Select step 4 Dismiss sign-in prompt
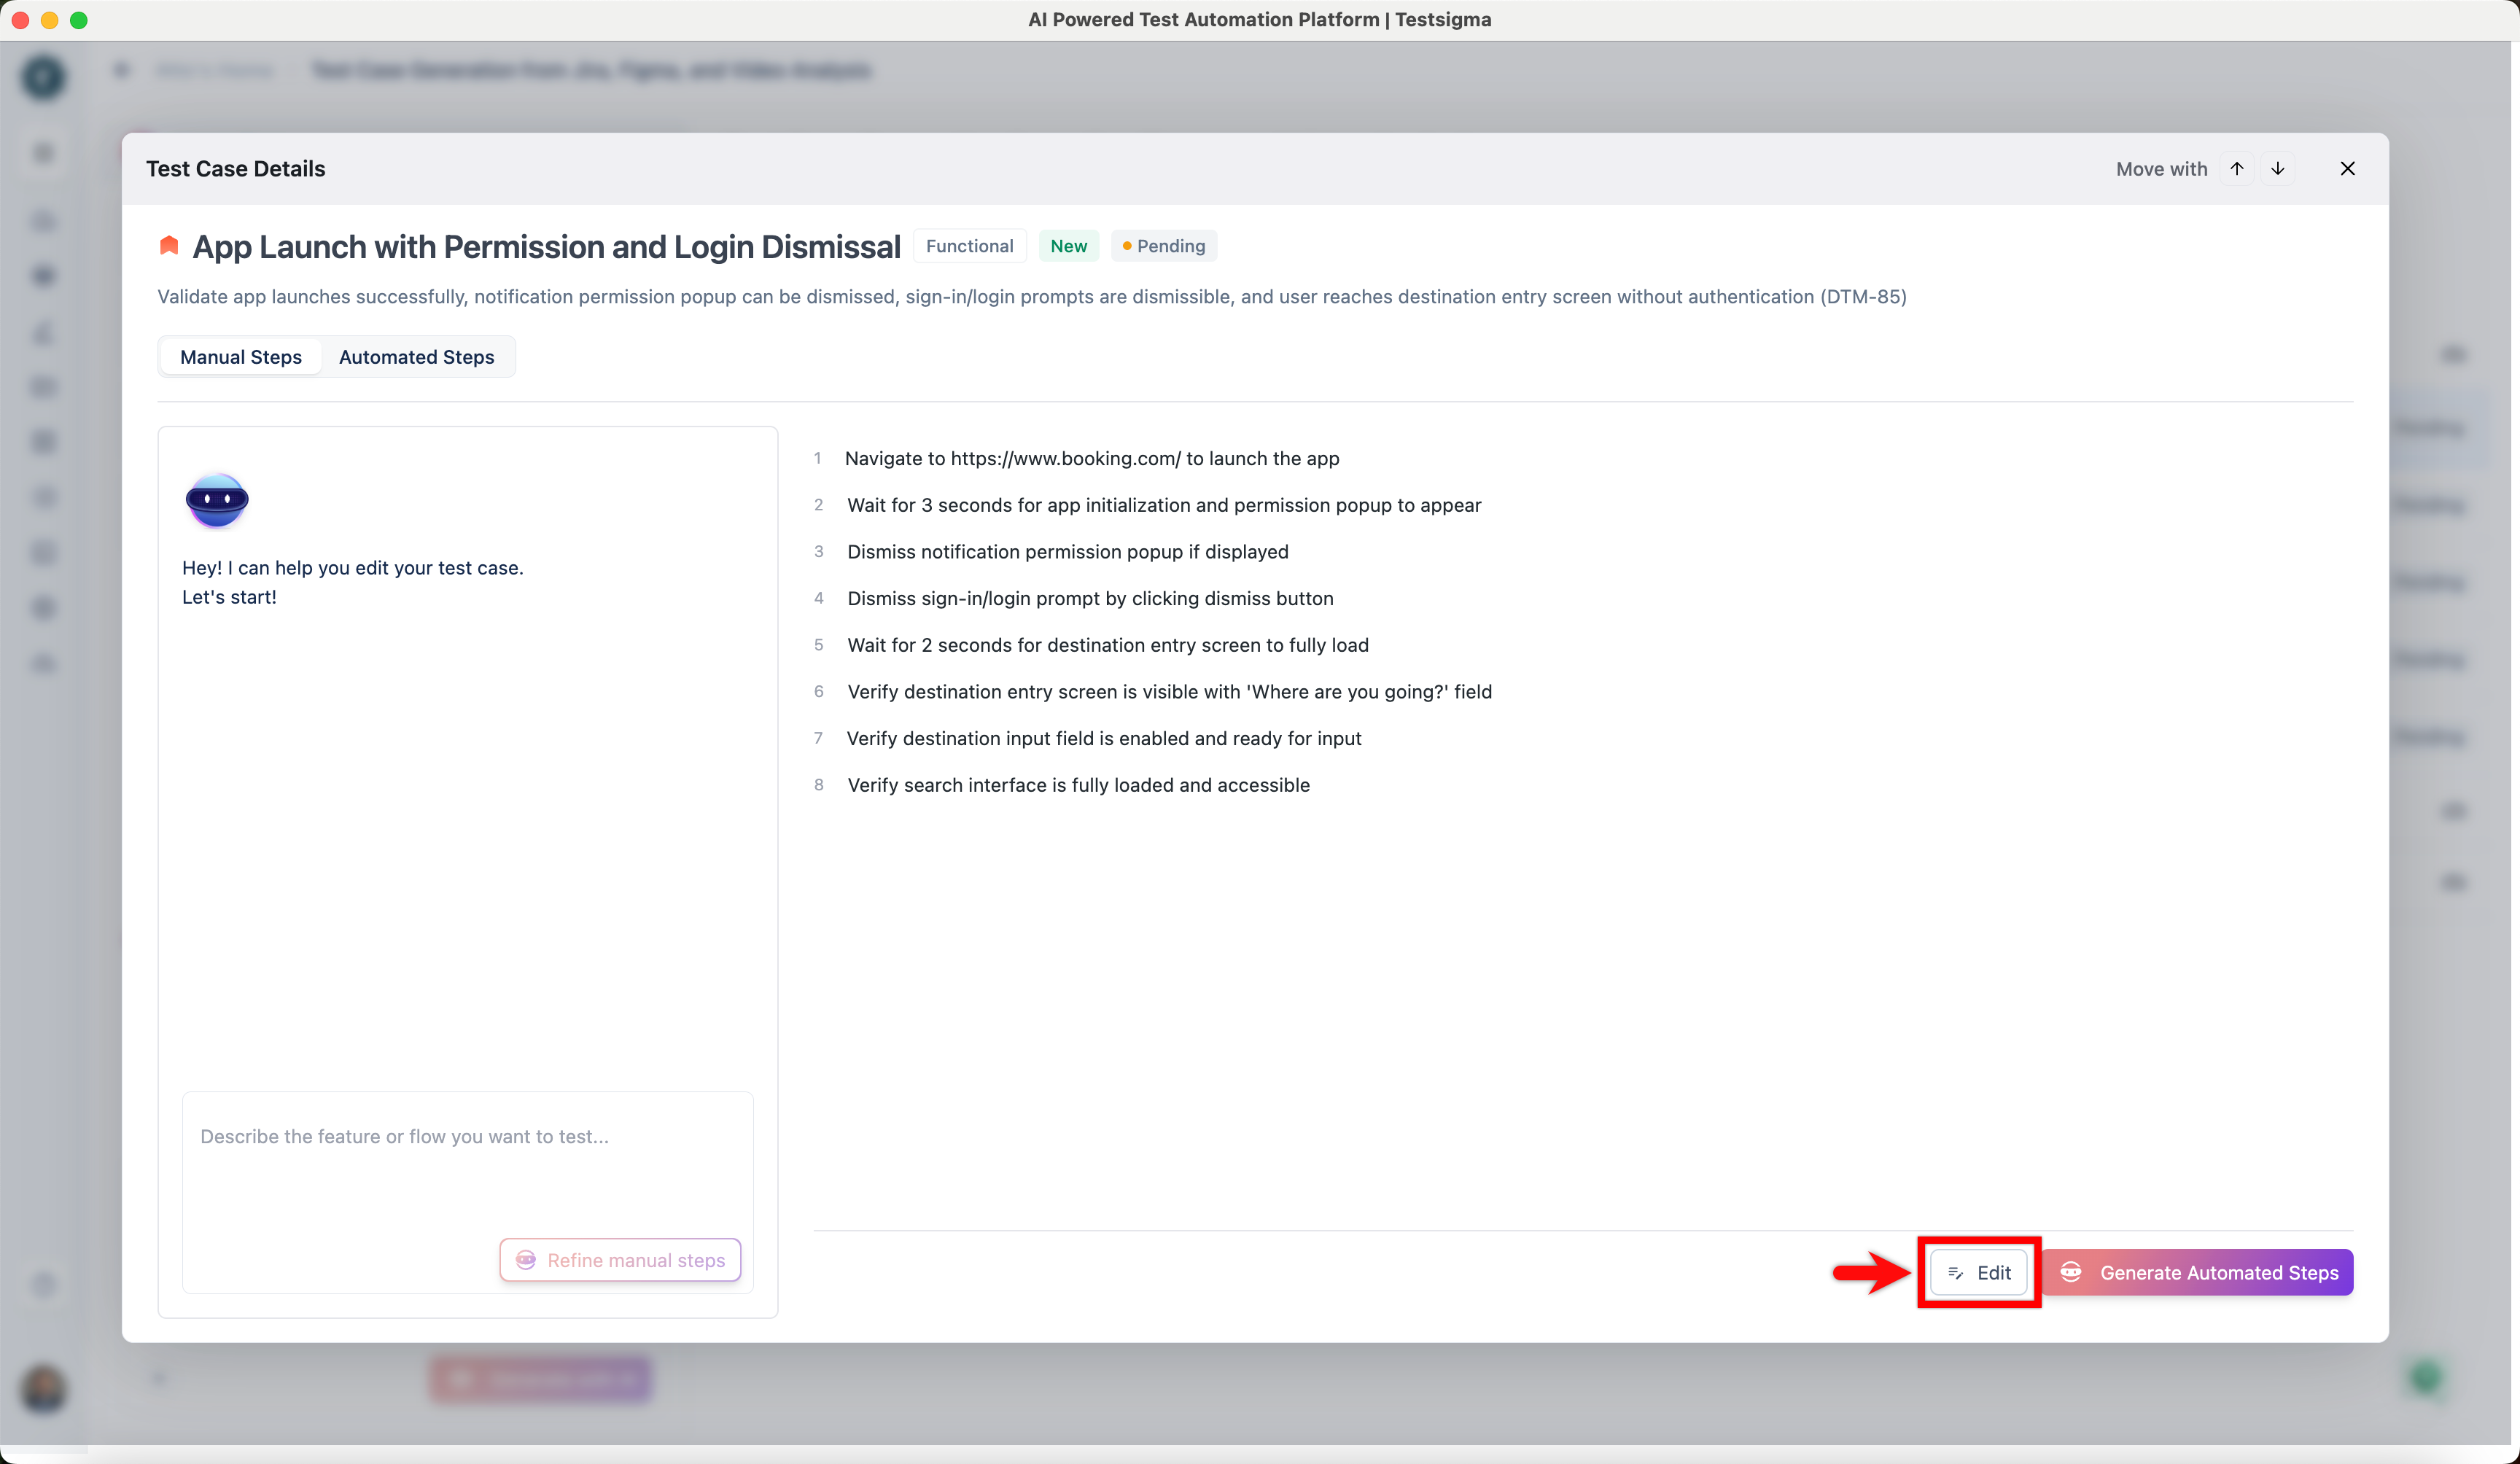 (1089, 598)
